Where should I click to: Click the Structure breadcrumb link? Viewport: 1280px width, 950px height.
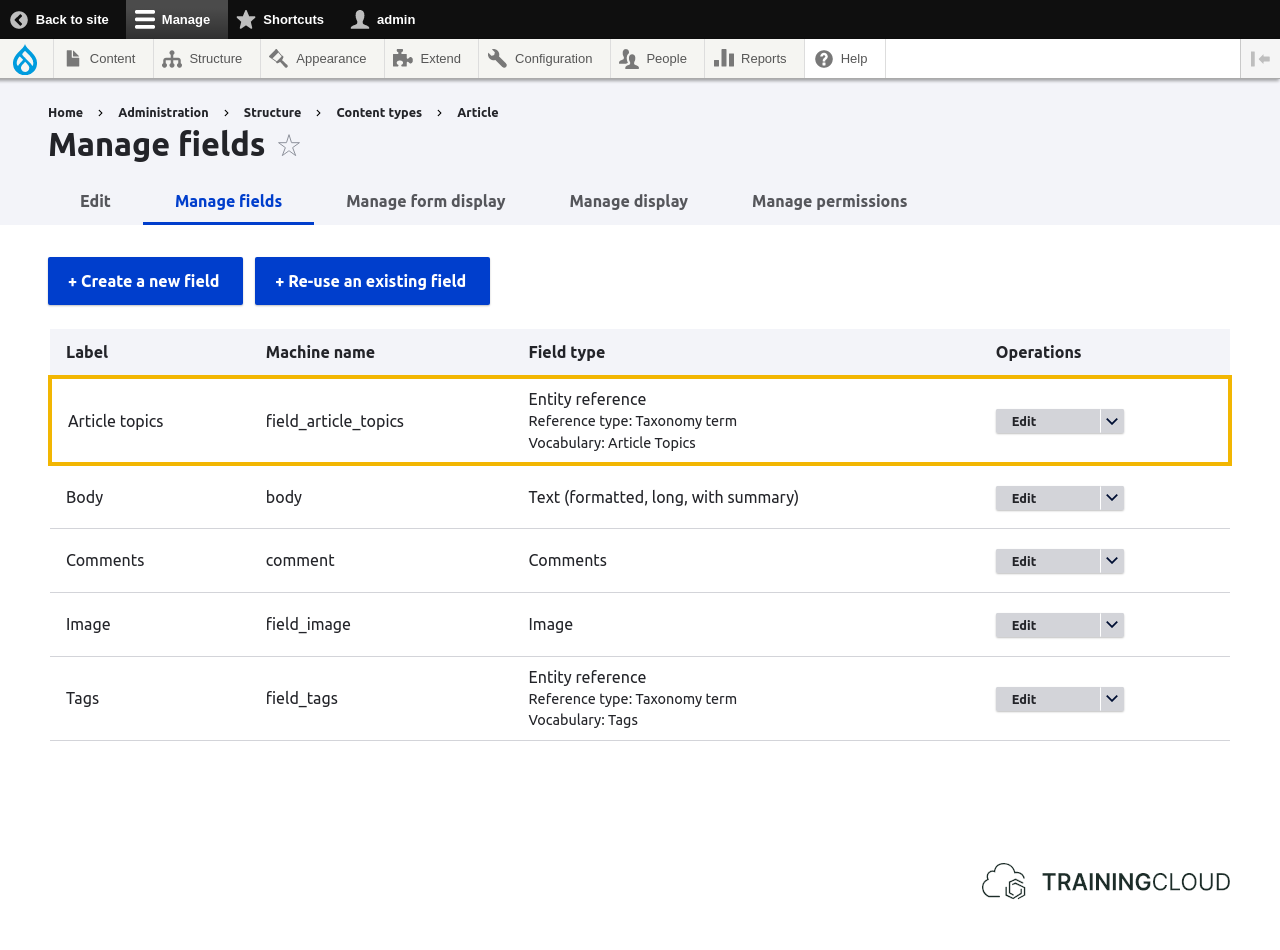click(272, 112)
